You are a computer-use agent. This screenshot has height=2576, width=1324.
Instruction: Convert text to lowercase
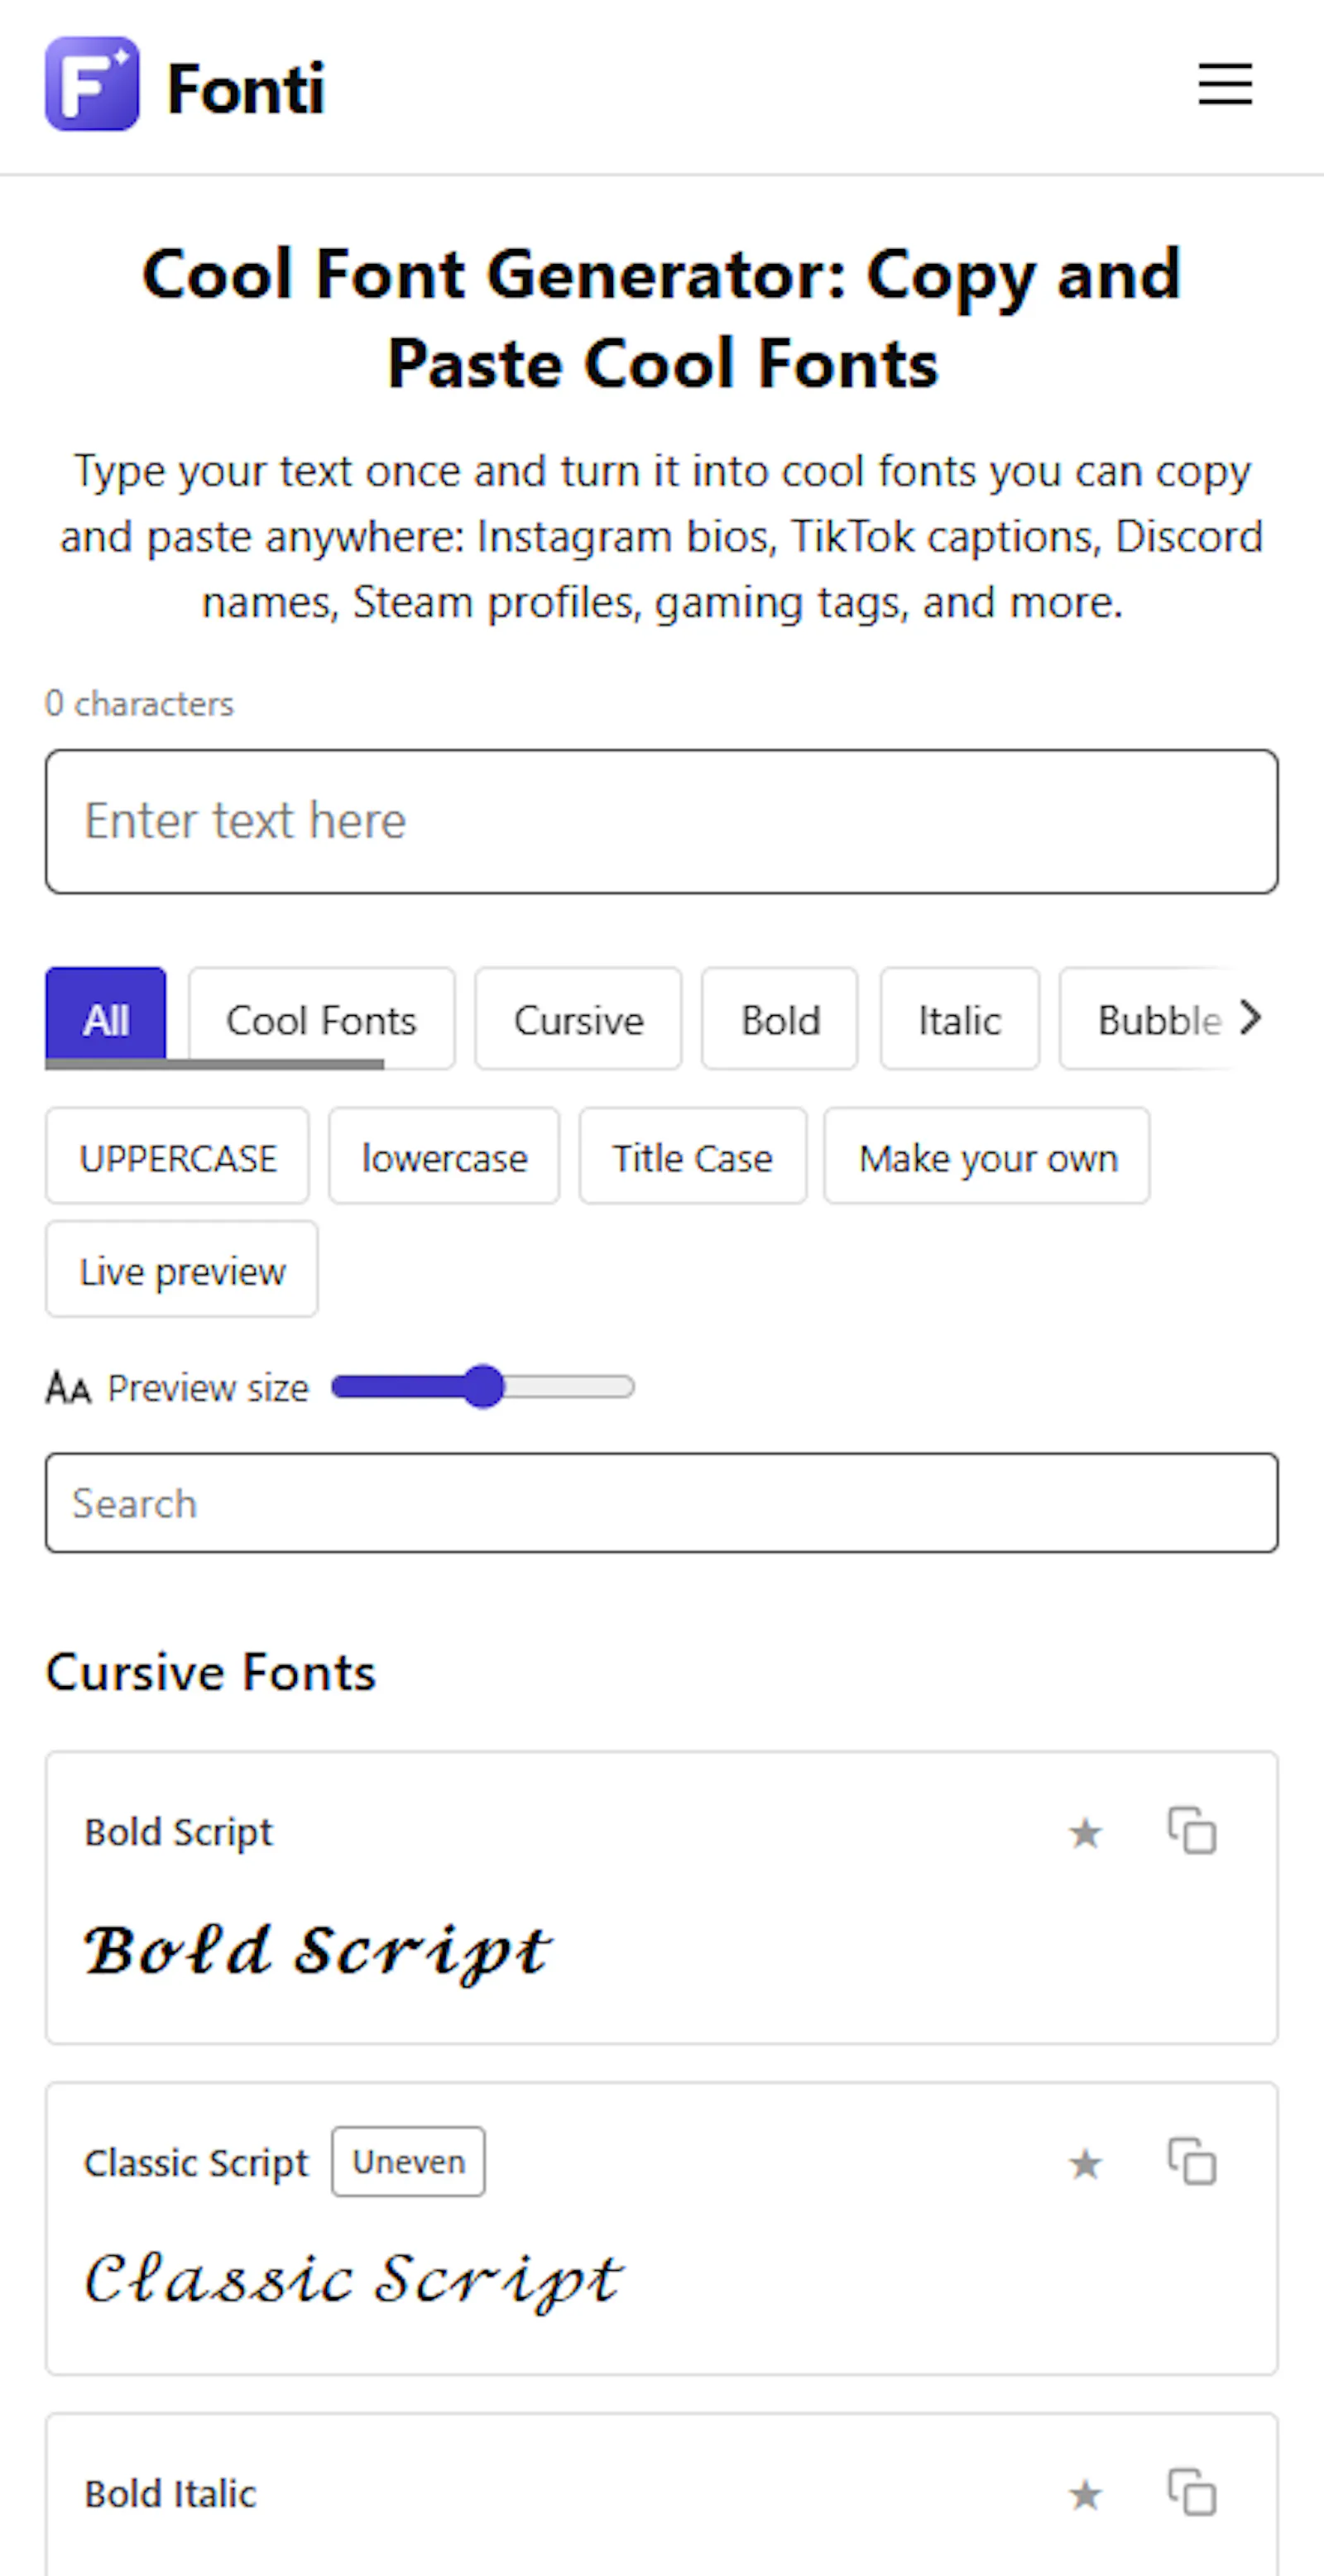444,1156
